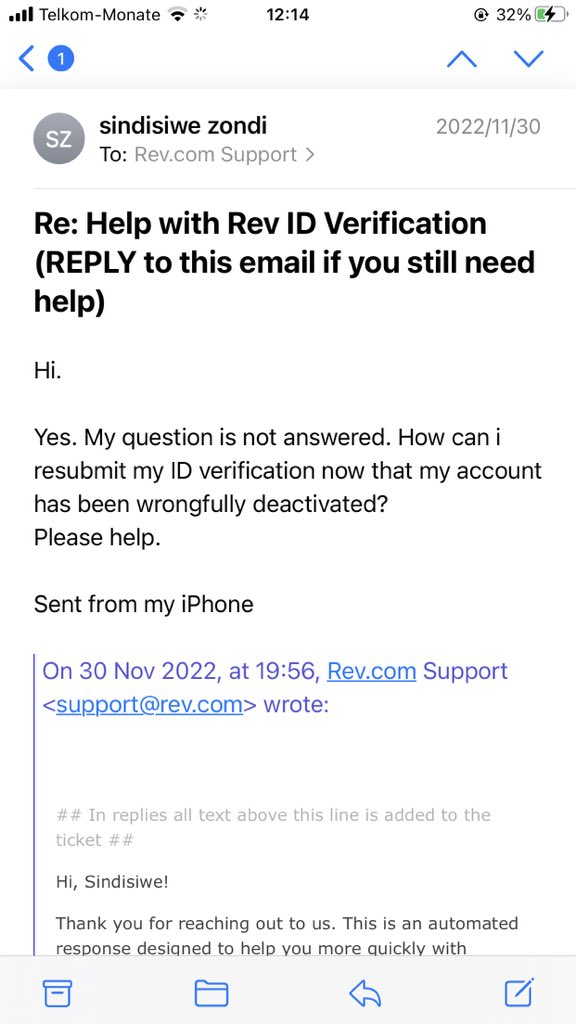Tap the reply arrow icon
The height and width of the screenshot is (1024, 576).
365,993
